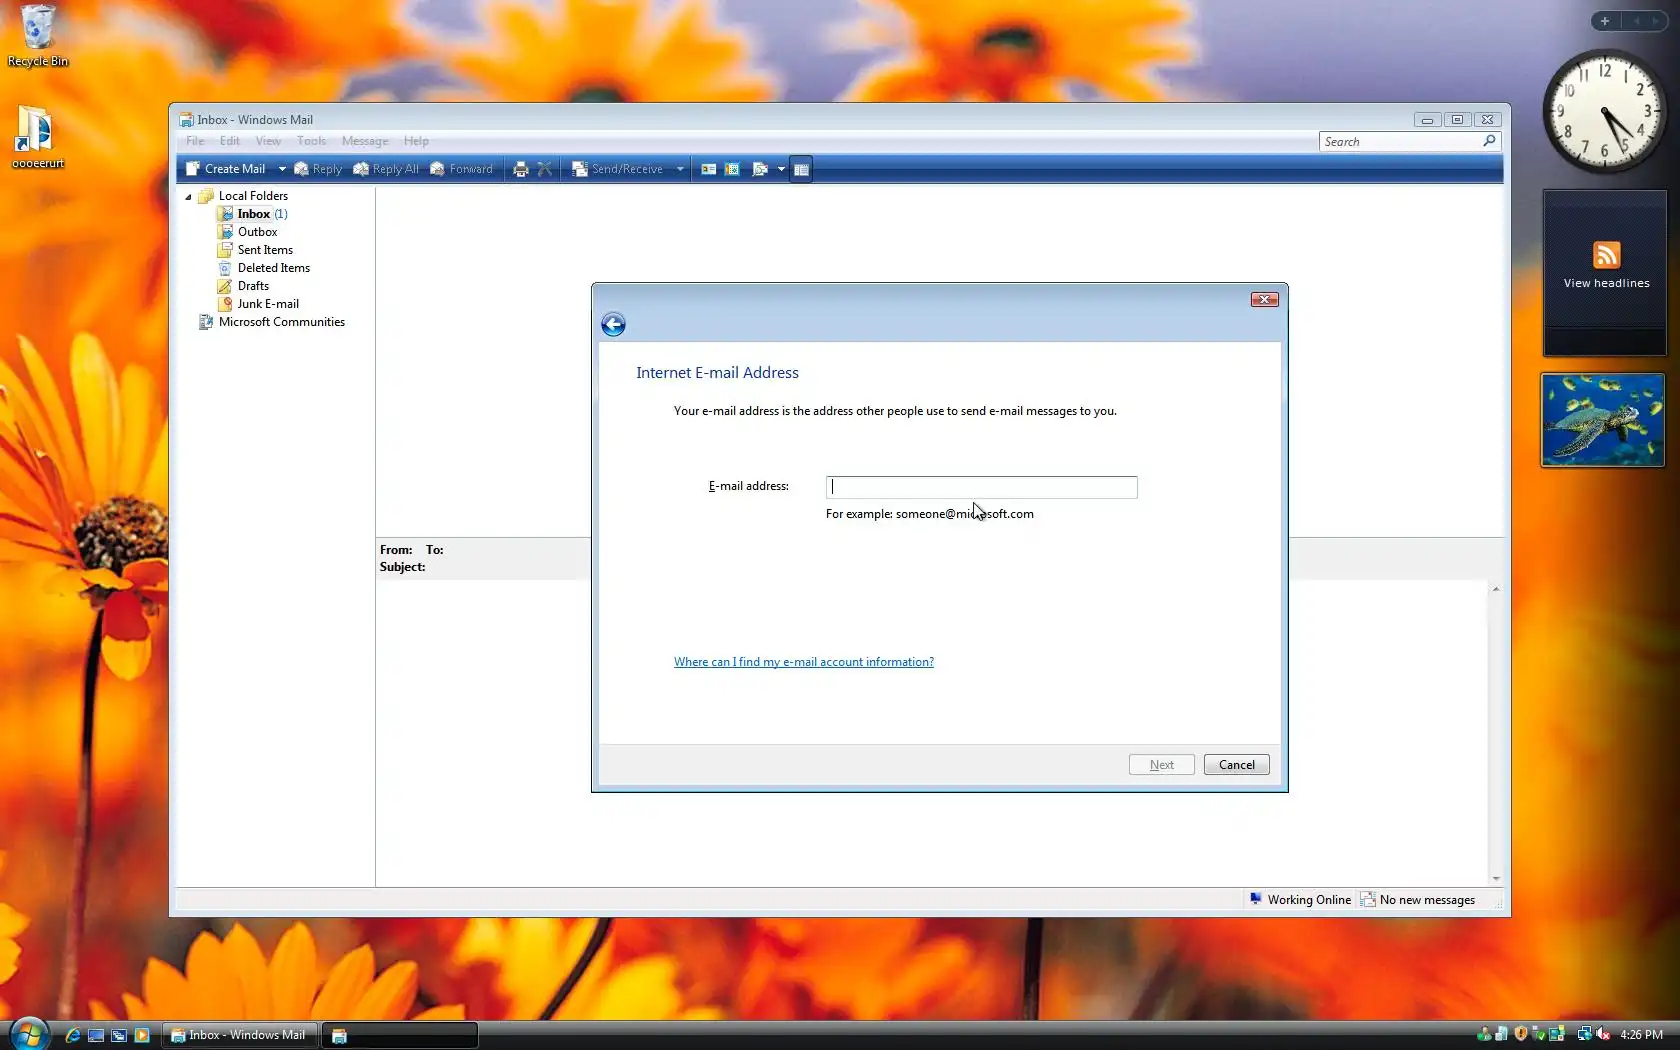Open the View menu
The height and width of the screenshot is (1050, 1680).
[268, 141]
